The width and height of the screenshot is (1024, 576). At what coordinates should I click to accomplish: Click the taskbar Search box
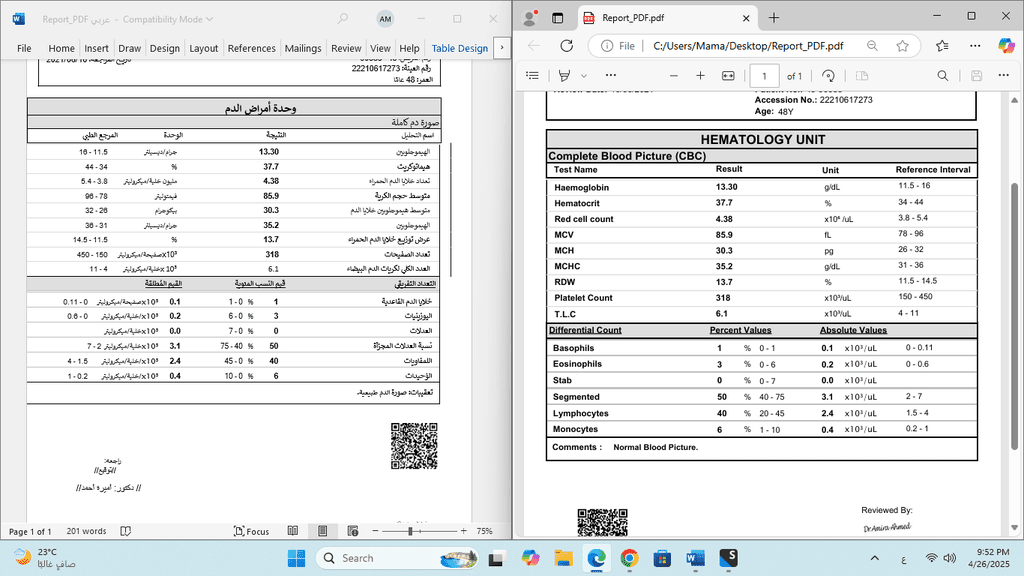point(396,558)
